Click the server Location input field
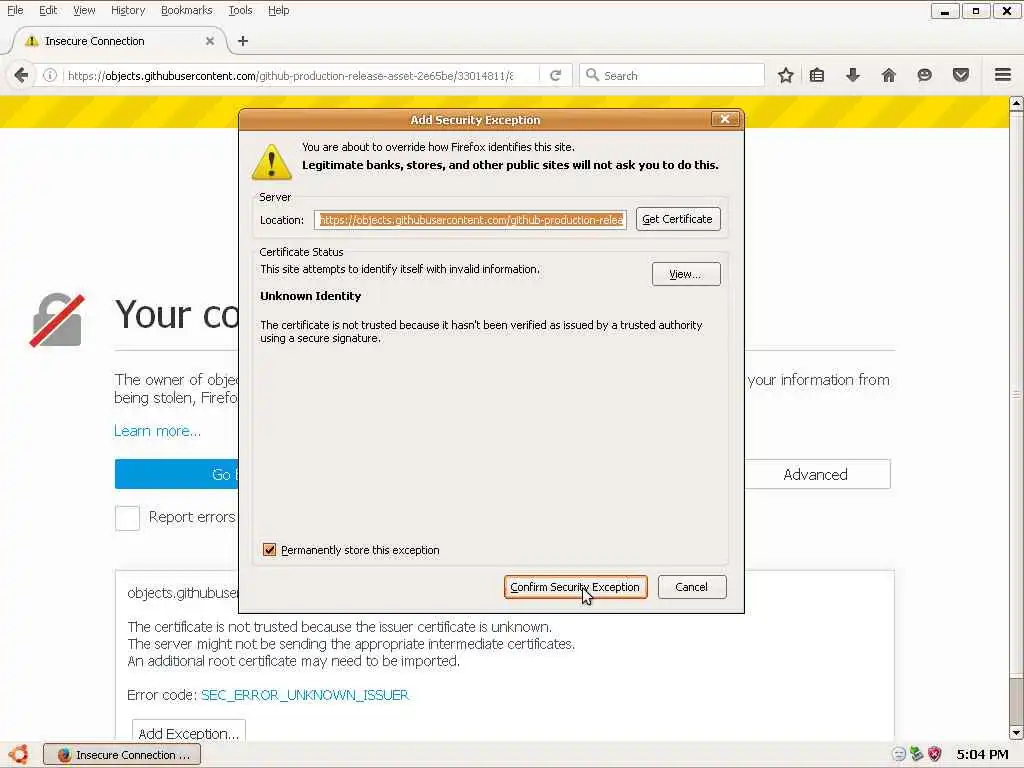The width and height of the screenshot is (1024, 768). pos(470,219)
